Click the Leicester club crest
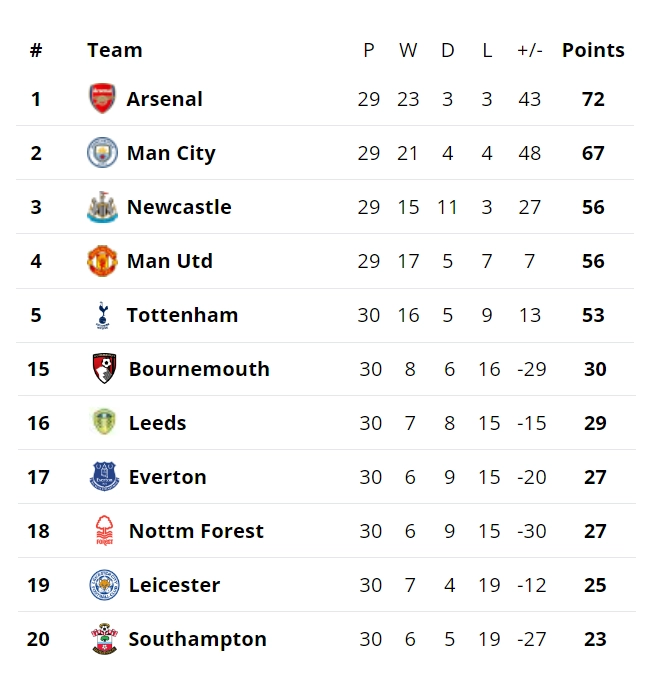 (x=104, y=585)
